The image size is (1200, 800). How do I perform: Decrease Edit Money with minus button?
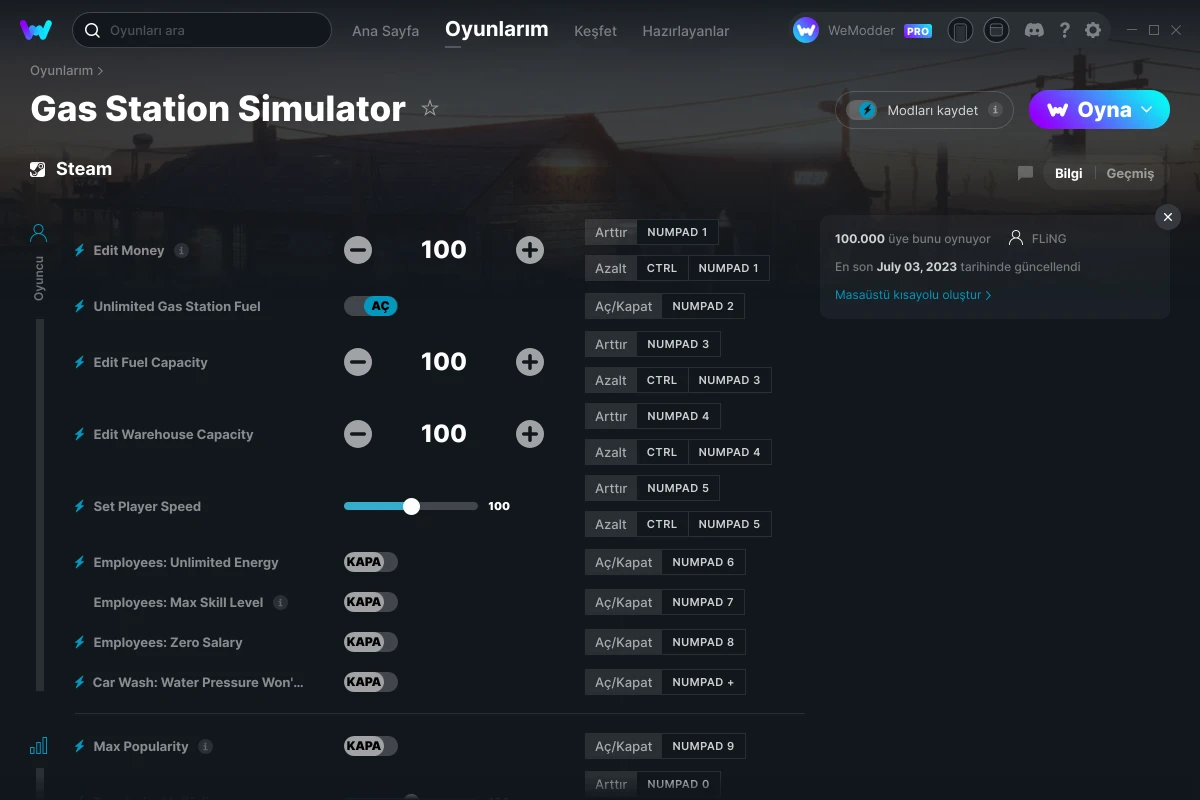coord(358,250)
